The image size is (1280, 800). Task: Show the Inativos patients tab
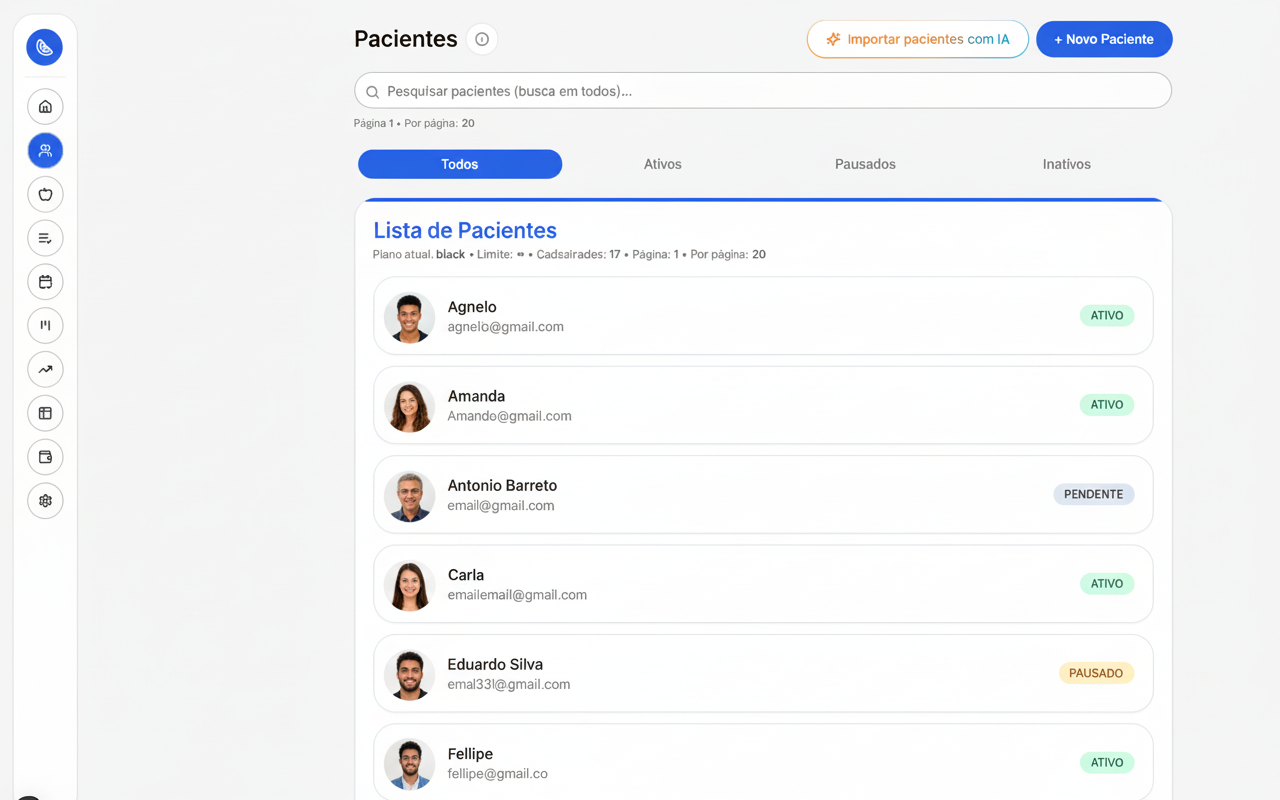point(1066,164)
